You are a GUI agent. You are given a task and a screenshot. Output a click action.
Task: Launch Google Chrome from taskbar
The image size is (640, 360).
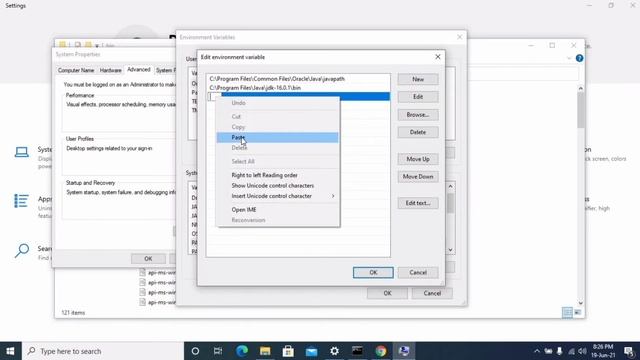pyautogui.click(x=381, y=351)
